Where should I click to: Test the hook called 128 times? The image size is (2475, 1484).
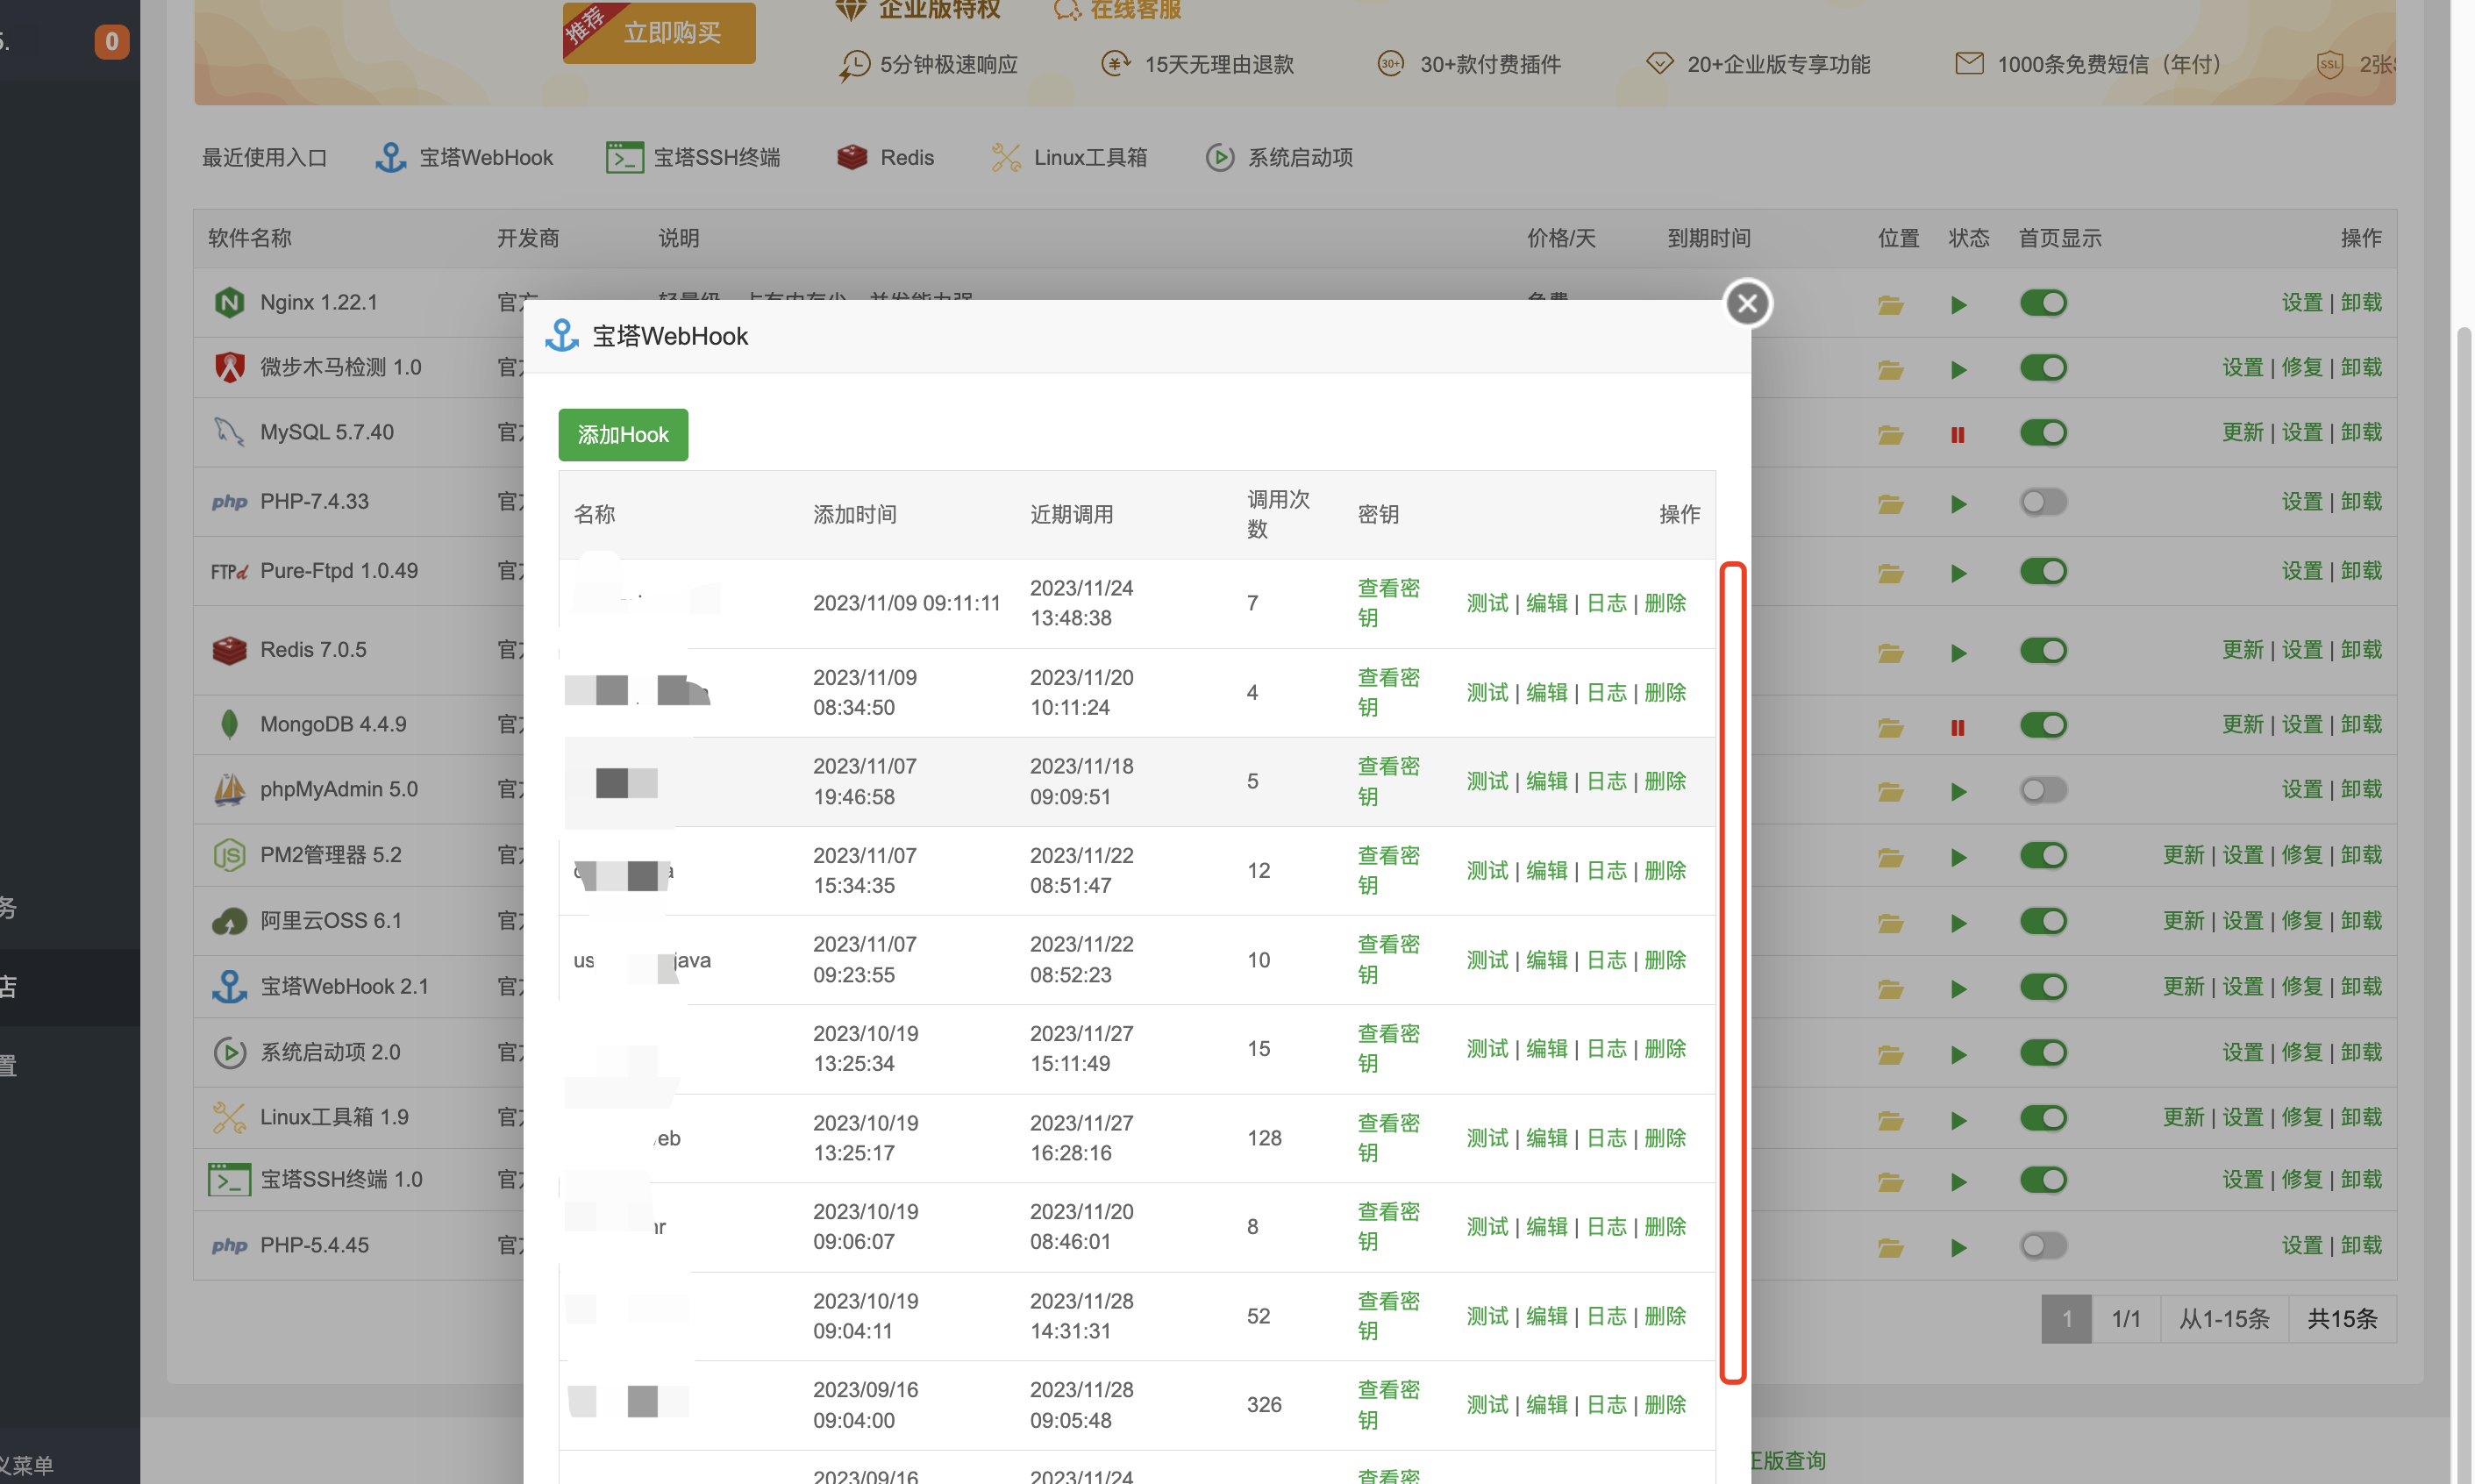pyautogui.click(x=1487, y=1138)
